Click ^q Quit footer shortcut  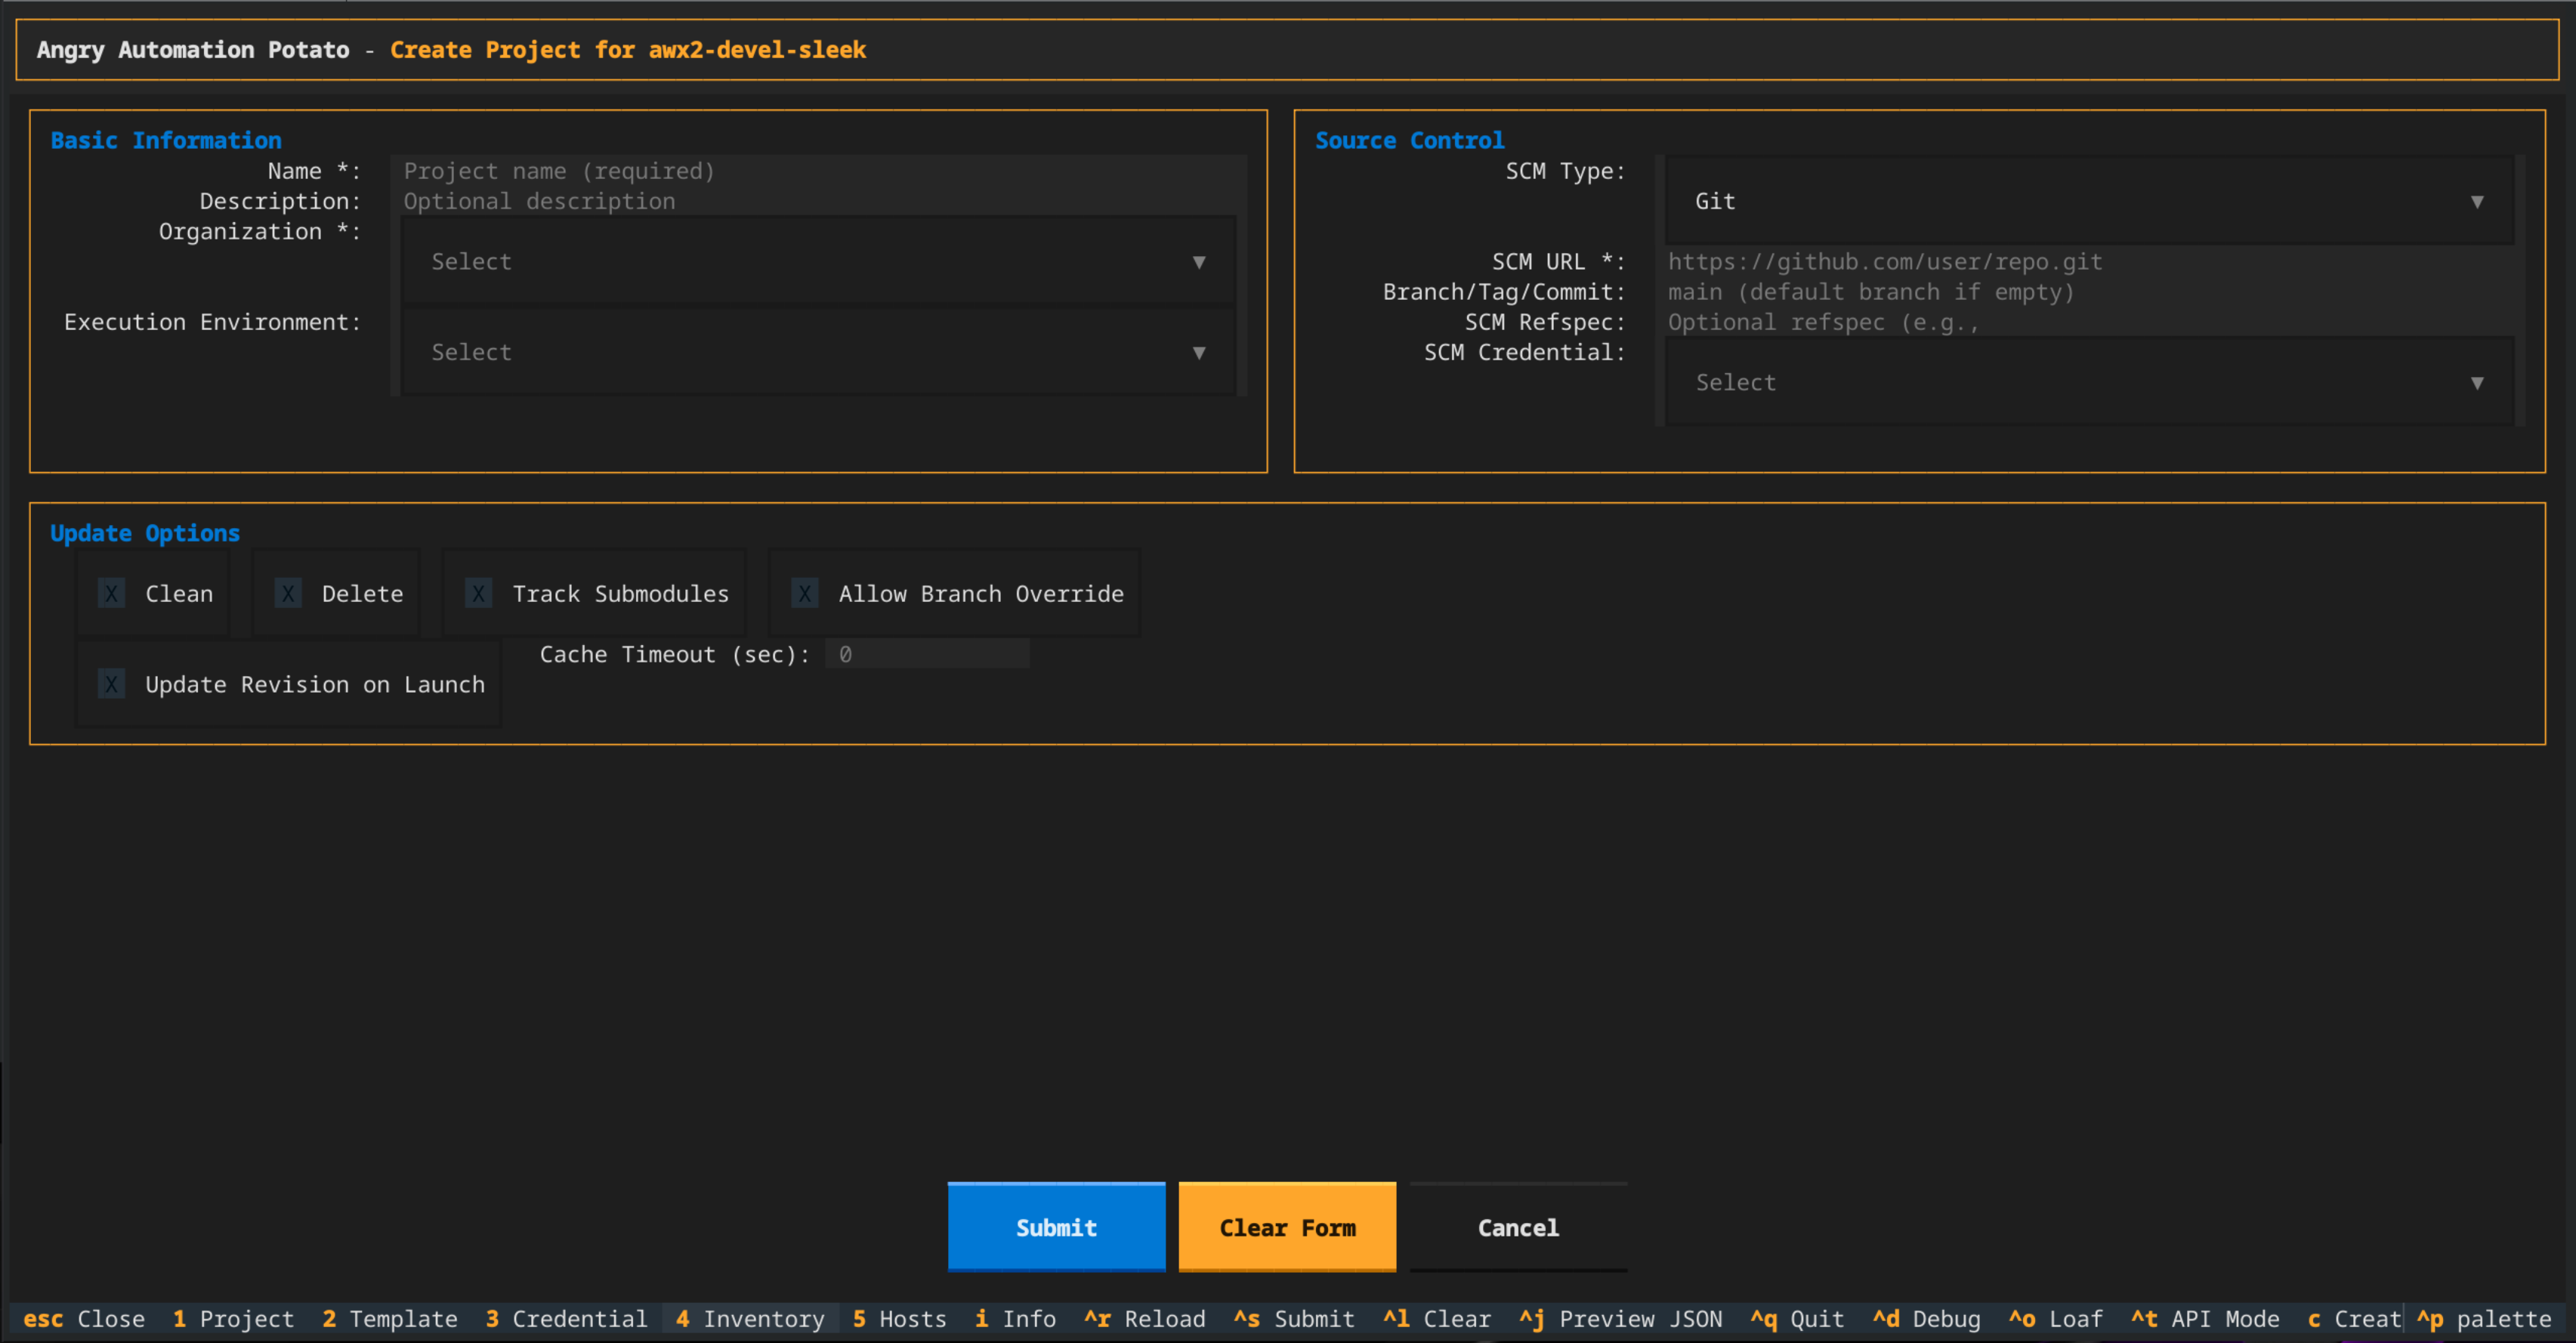(x=1798, y=1319)
